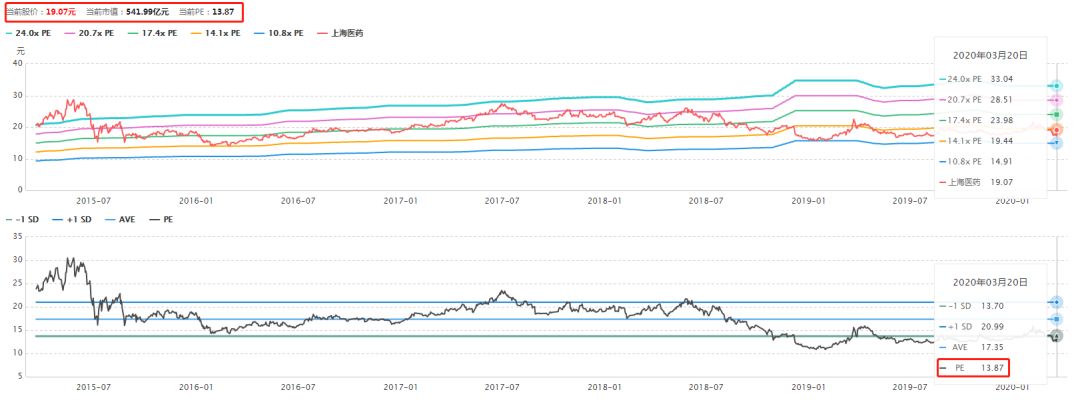Screen dimensions: 1080x410
Task: Toggle the 17.4x PE legend series
Action: pos(154,32)
